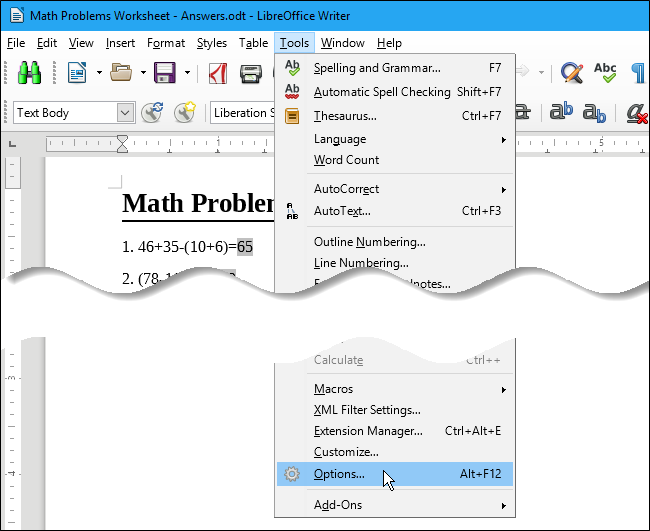Expand the Text Body paragraph style dropdown

[125, 113]
